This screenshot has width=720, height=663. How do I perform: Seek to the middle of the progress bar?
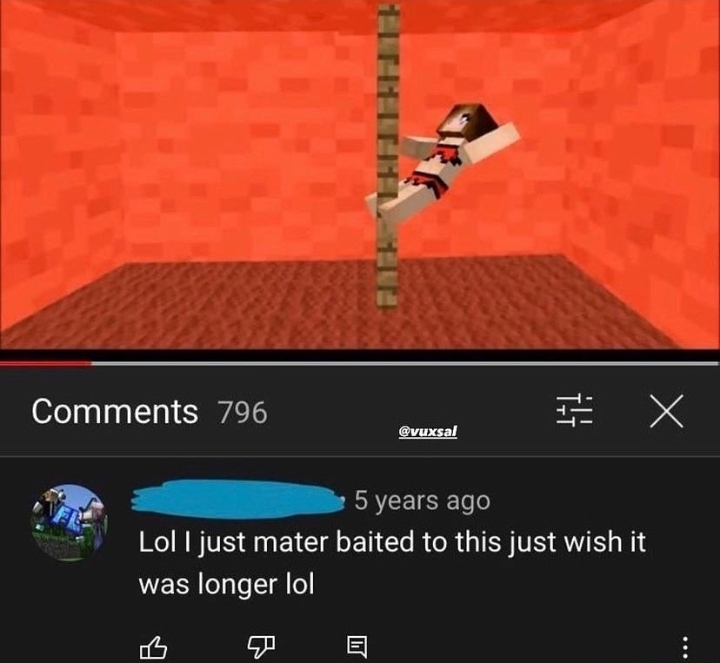pos(360,364)
